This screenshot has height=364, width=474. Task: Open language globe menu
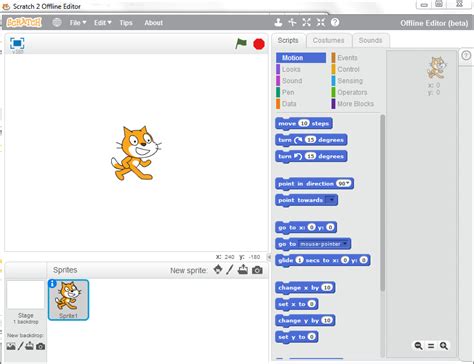click(x=57, y=23)
